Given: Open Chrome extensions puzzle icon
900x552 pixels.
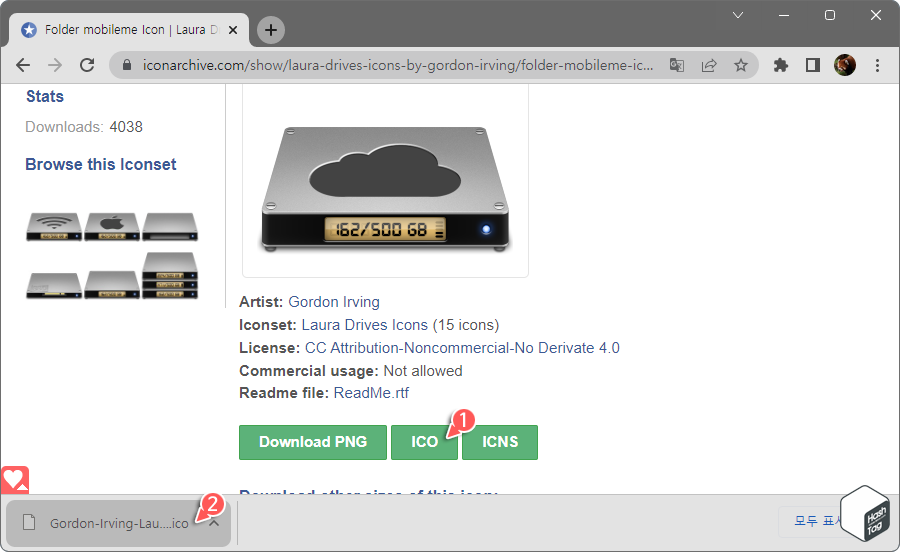Looking at the screenshot, I should click(781, 65).
